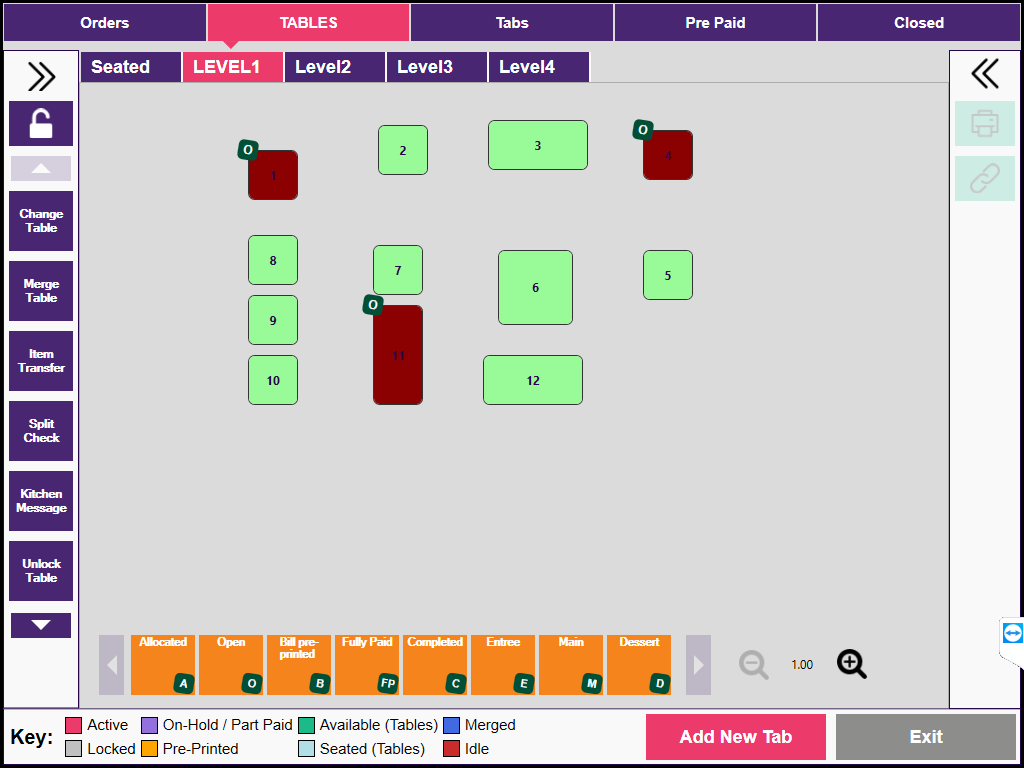Click the Bill pre-printed status tile
Screen dimensions: 1024x768
click(299, 665)
